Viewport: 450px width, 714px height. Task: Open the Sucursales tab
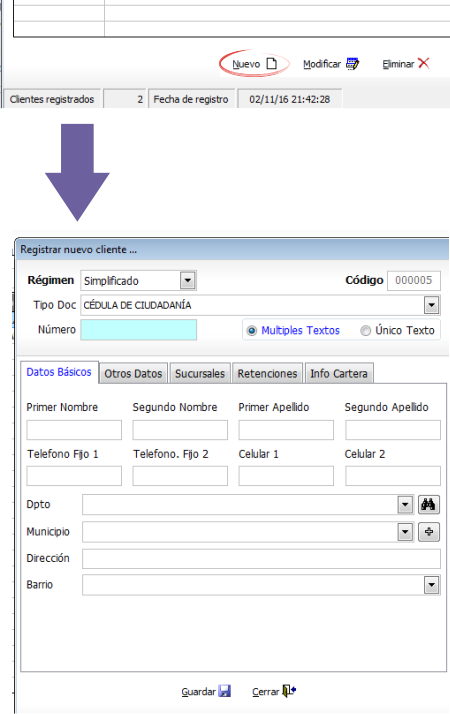coord(200,373)
